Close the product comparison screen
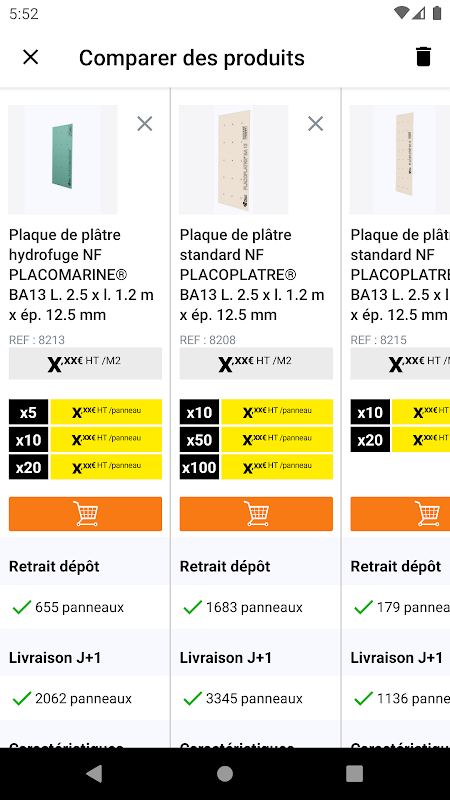Image resolution: width=450 pixels, height=800 pixels. pos(31,57)
